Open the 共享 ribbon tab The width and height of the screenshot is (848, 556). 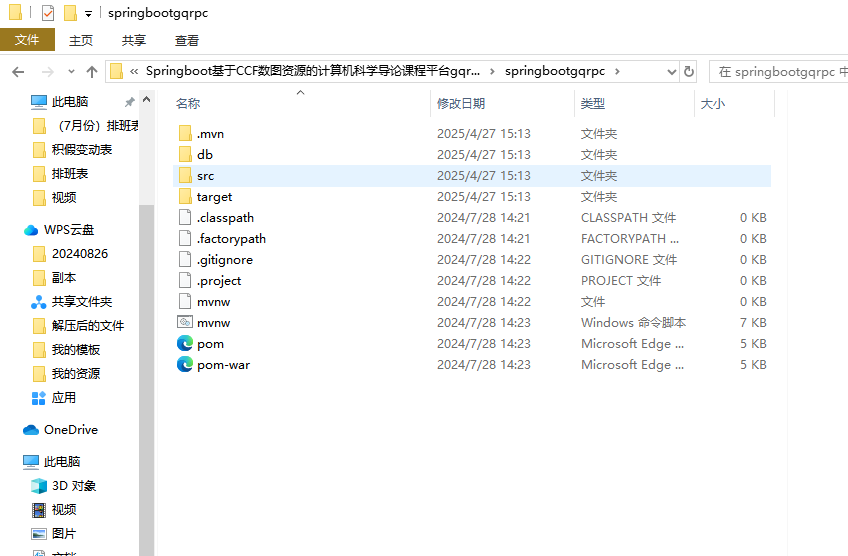coord(134,41)
